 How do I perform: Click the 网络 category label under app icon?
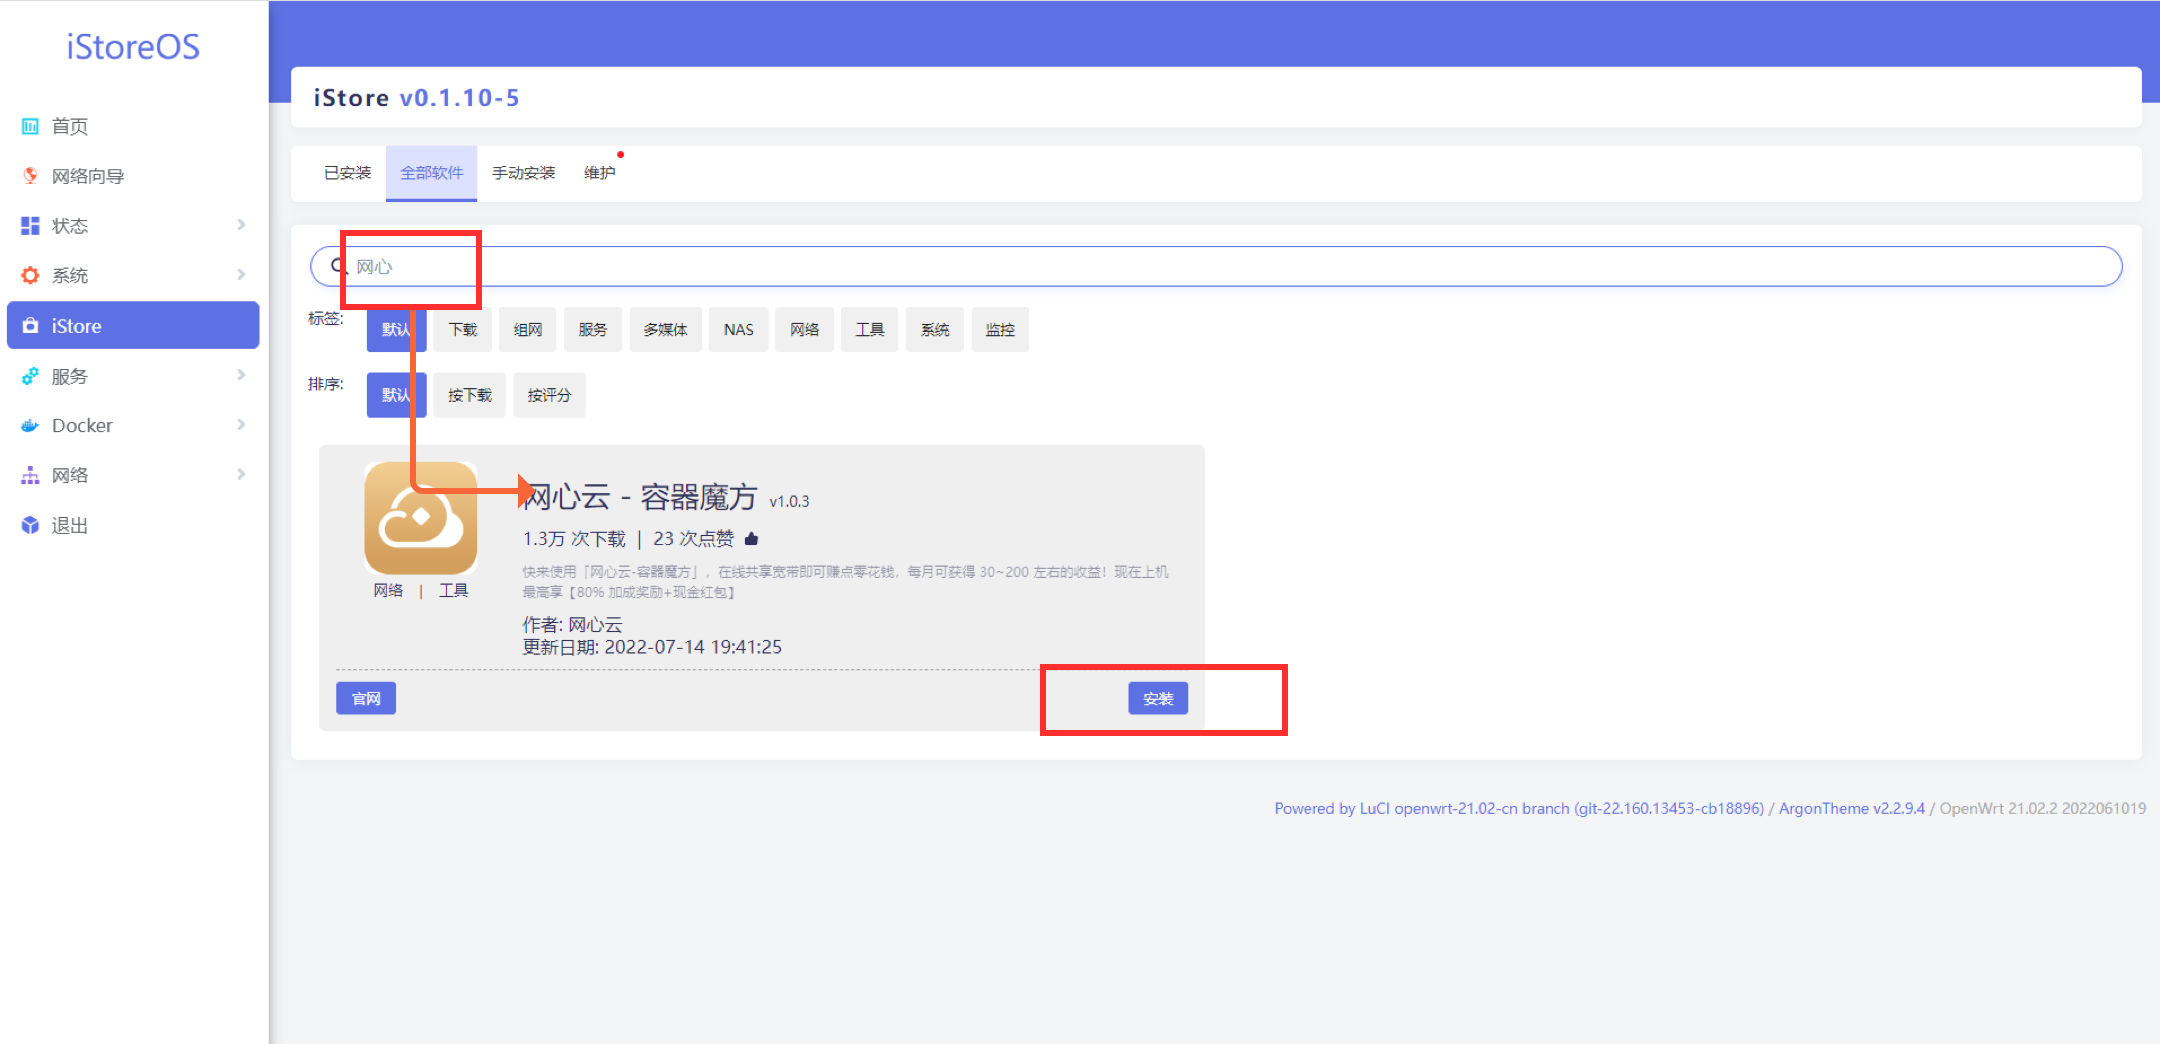pyautogui.click(x=388, y=591)
